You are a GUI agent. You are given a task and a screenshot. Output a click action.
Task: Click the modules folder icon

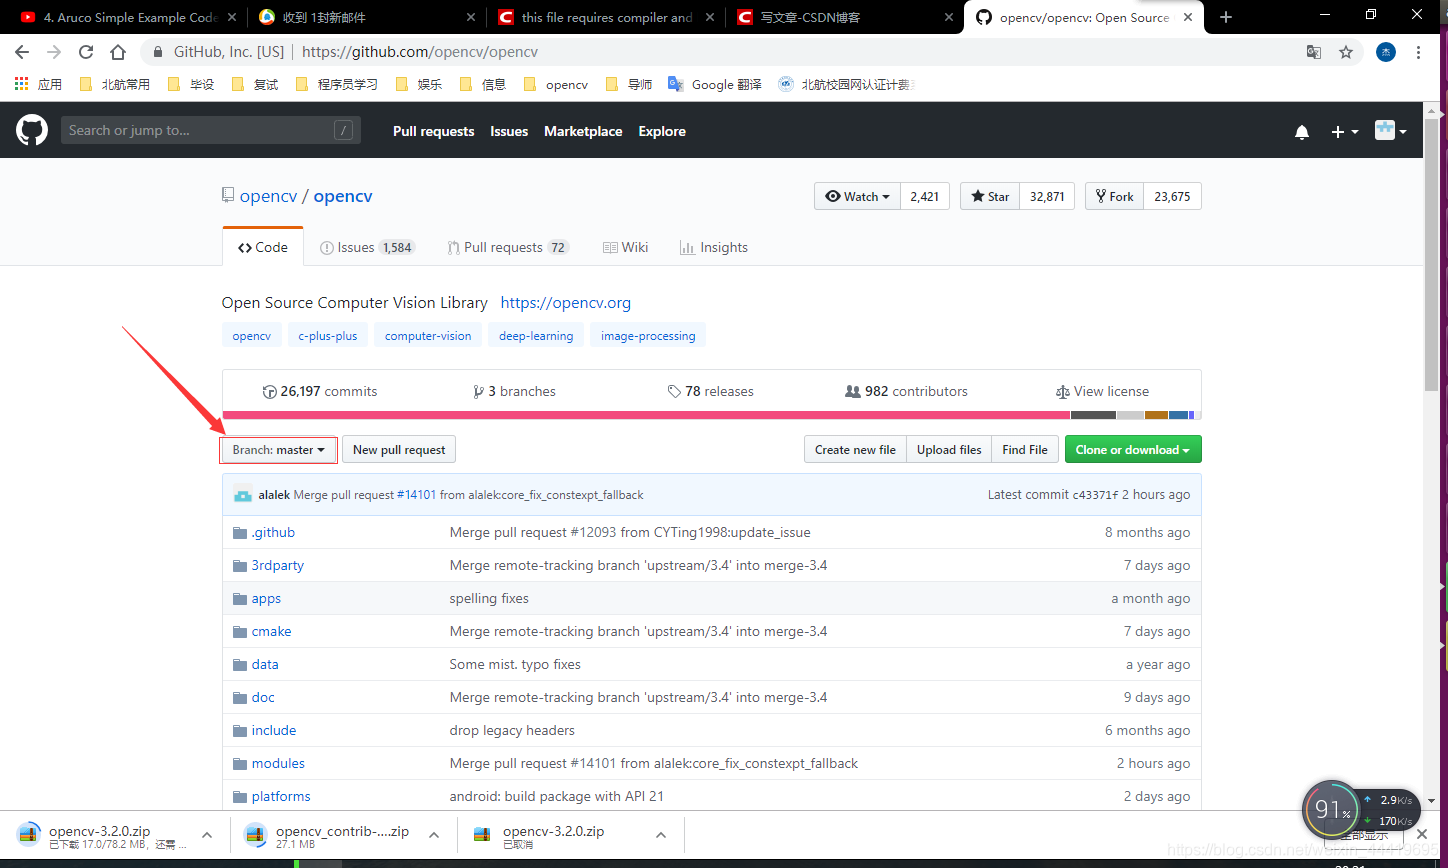tap(240, 764)
